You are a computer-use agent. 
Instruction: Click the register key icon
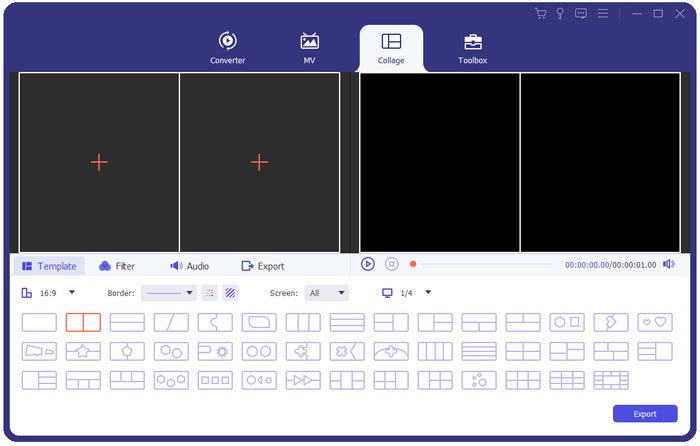point(560,13)
